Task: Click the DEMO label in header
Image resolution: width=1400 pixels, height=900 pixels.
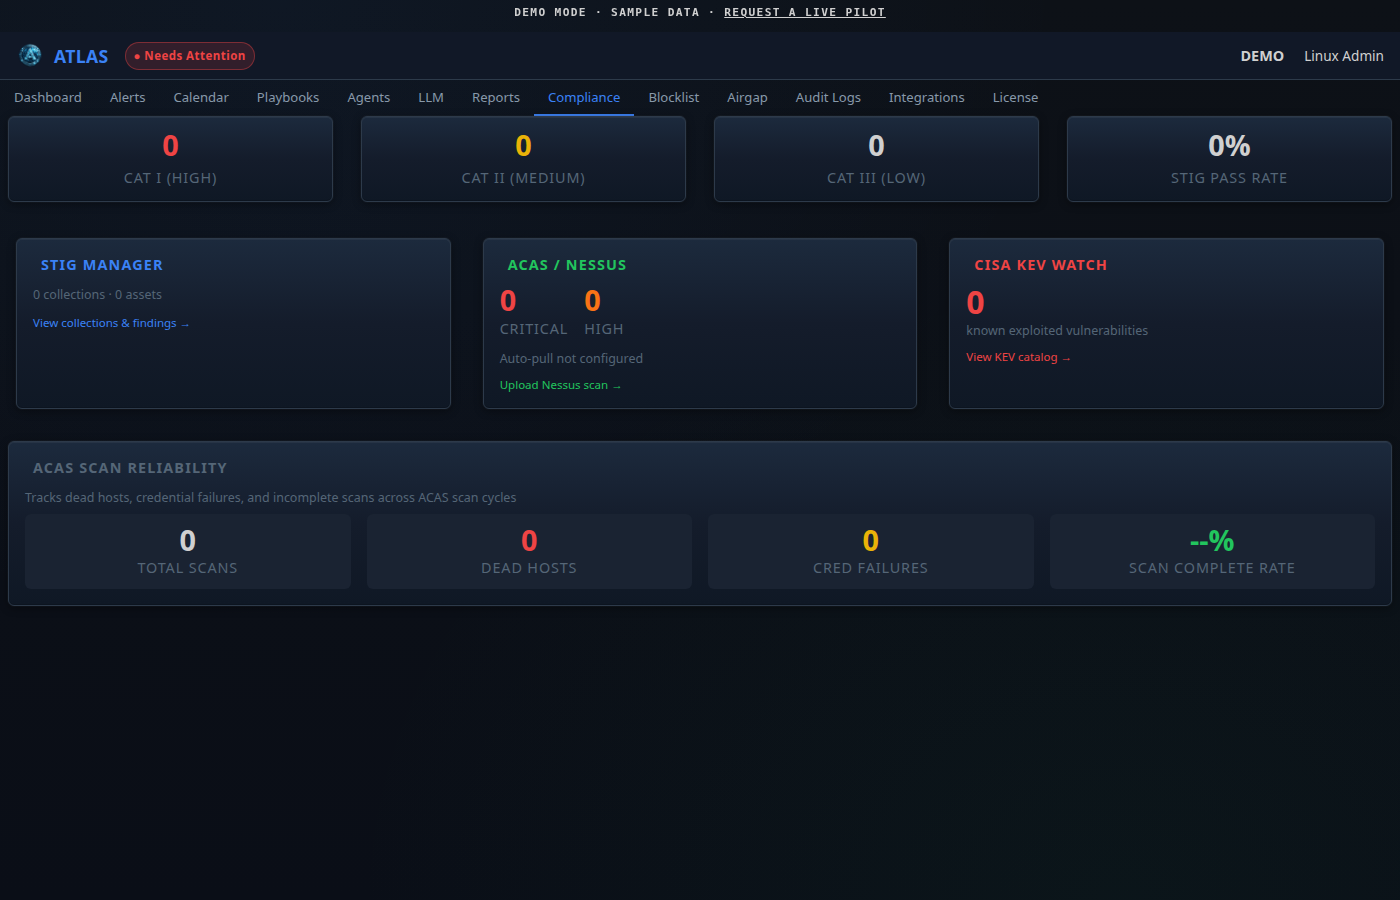Action: point(1262,56)
